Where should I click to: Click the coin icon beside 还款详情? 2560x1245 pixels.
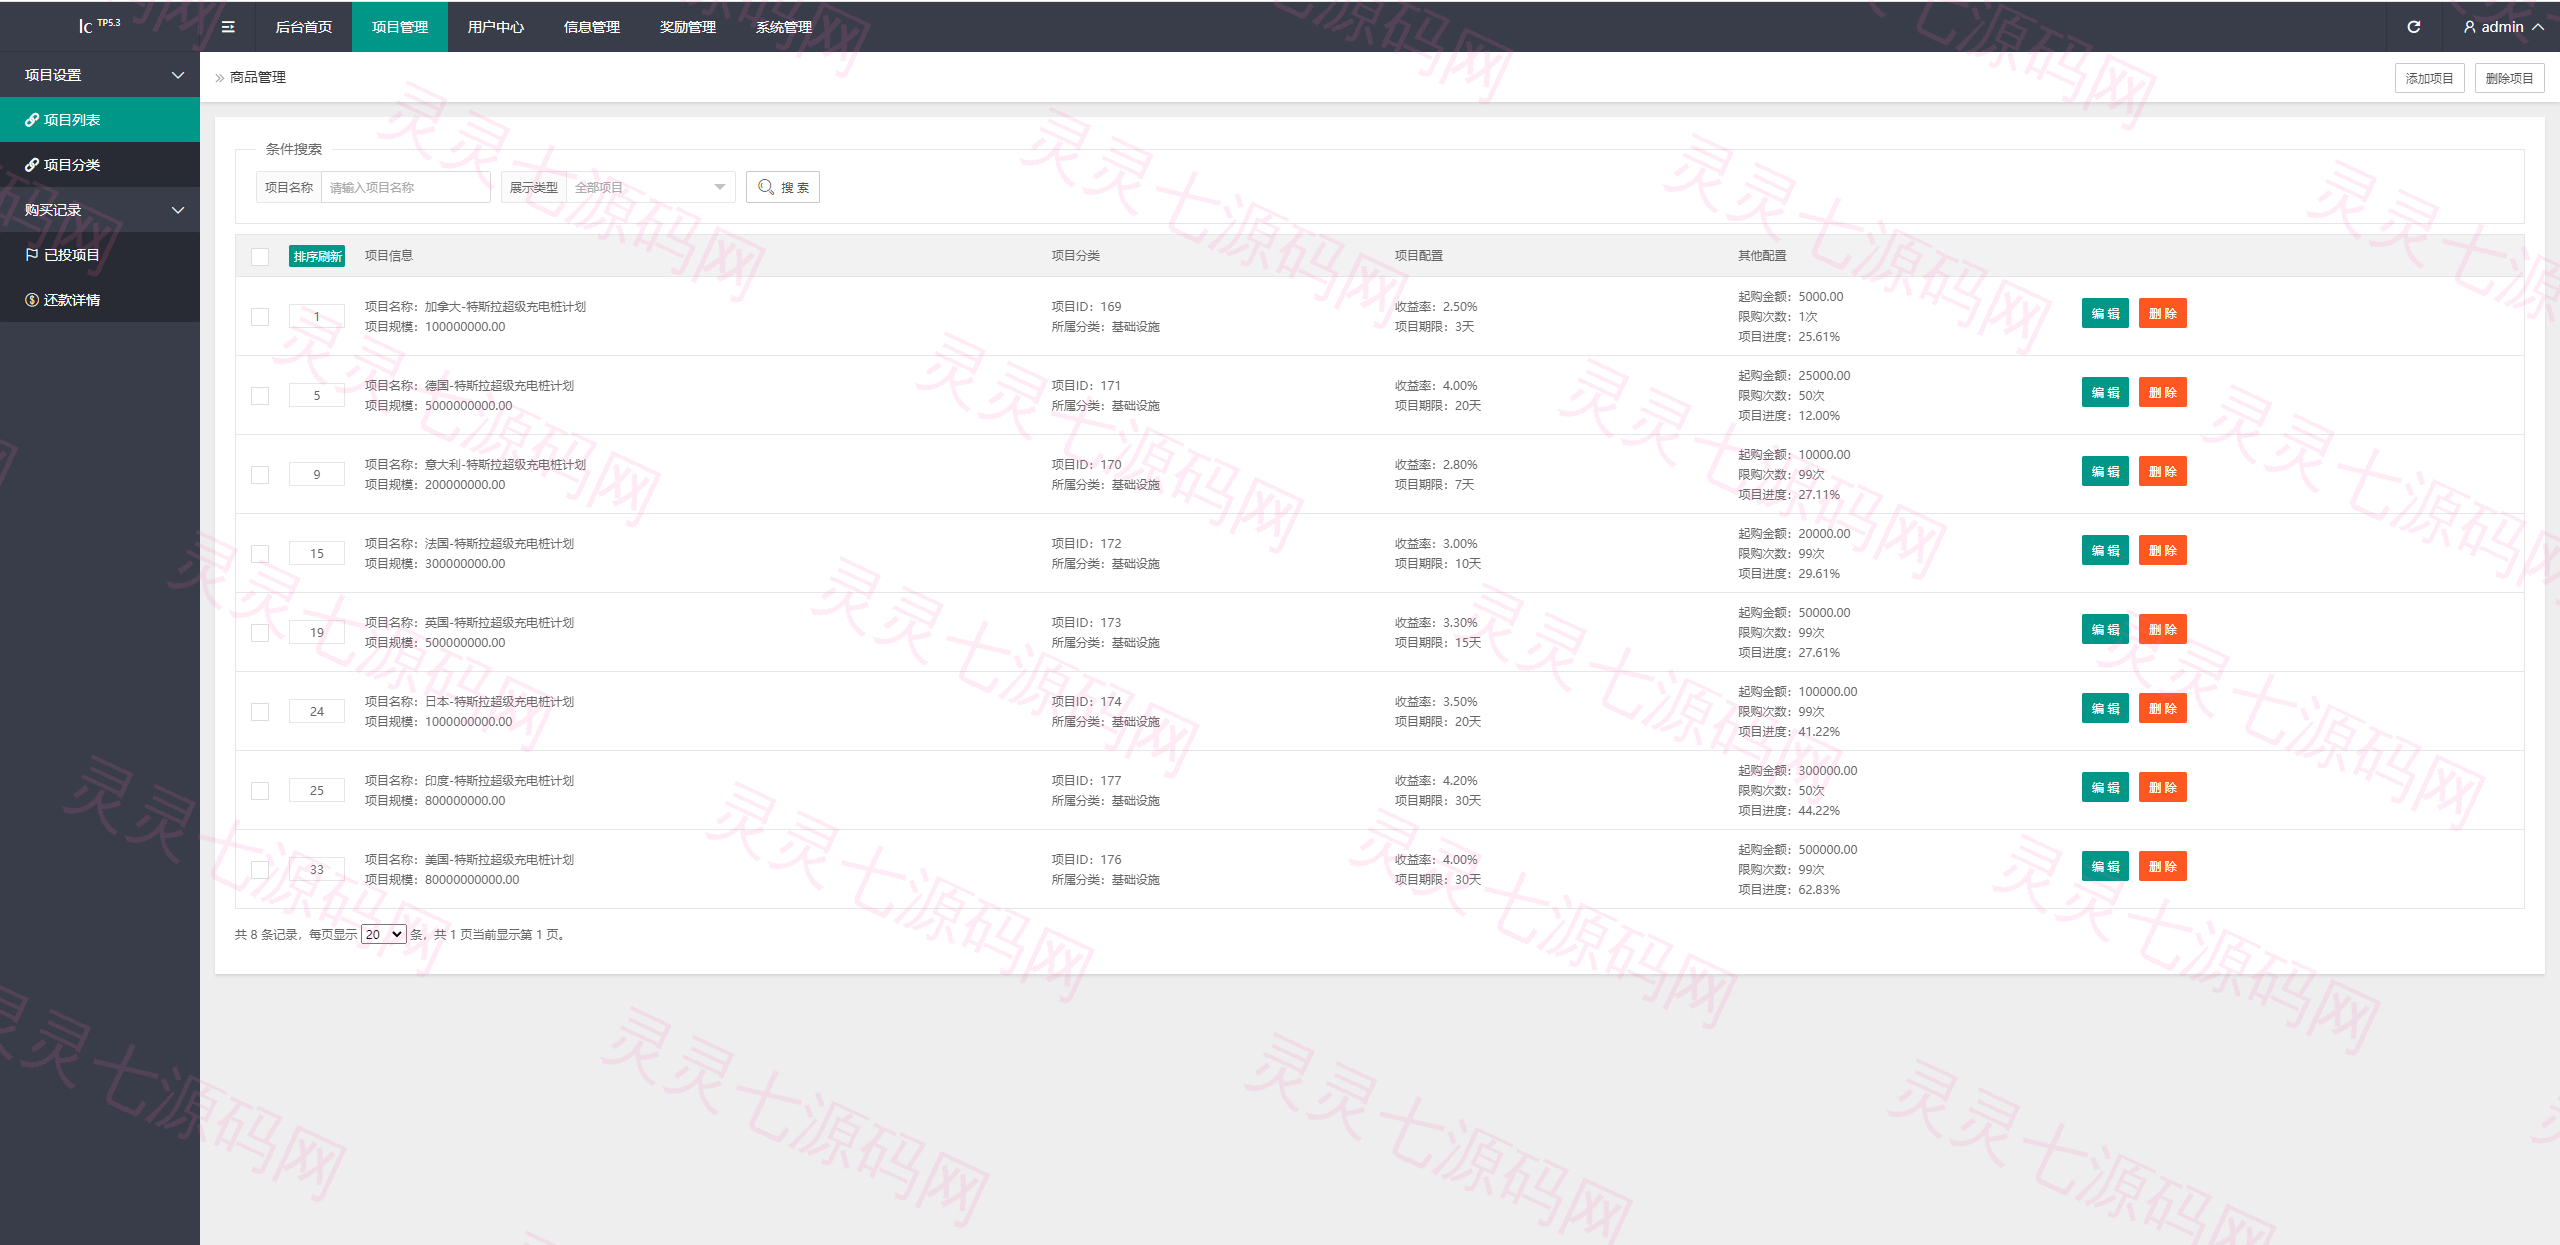point(32,300)
